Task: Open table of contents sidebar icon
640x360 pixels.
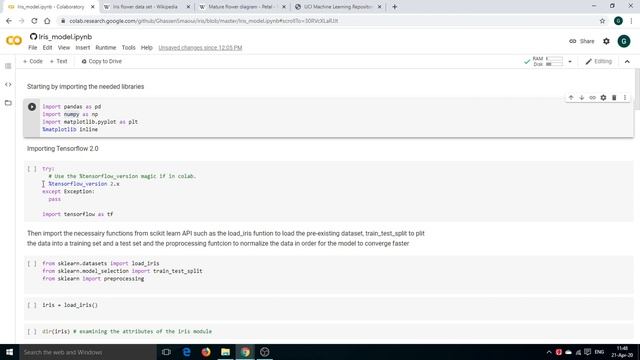Action: (8, 66)
